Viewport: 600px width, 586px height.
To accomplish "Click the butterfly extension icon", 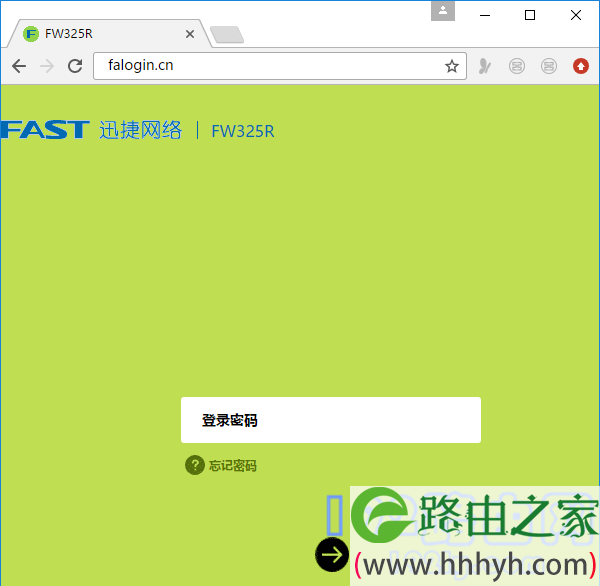I will coord(485,66).
